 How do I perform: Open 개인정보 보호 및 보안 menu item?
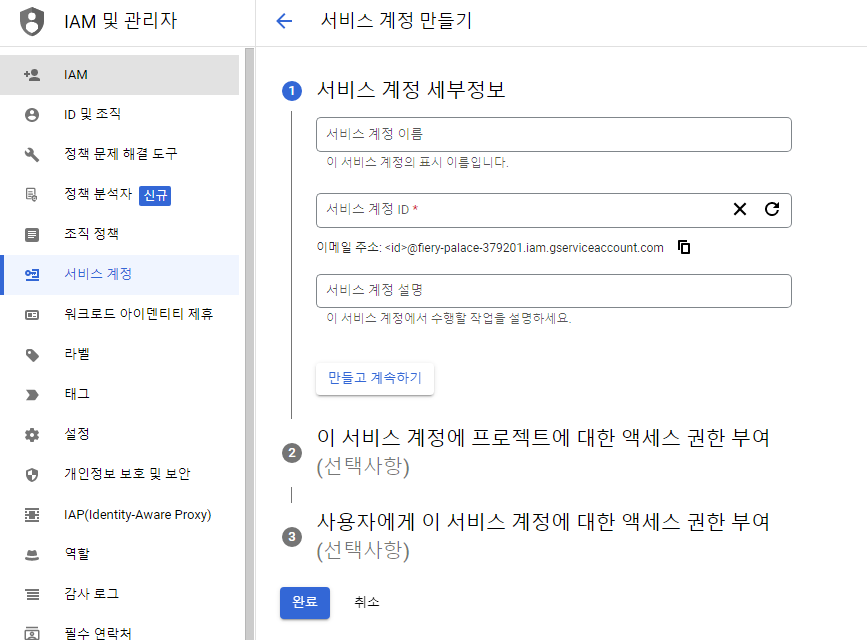coord(119,475)
